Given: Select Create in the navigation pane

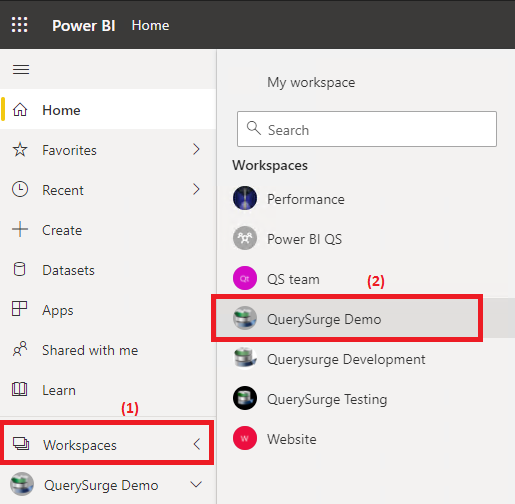Looking at the screenshot, I should point(108,230).
